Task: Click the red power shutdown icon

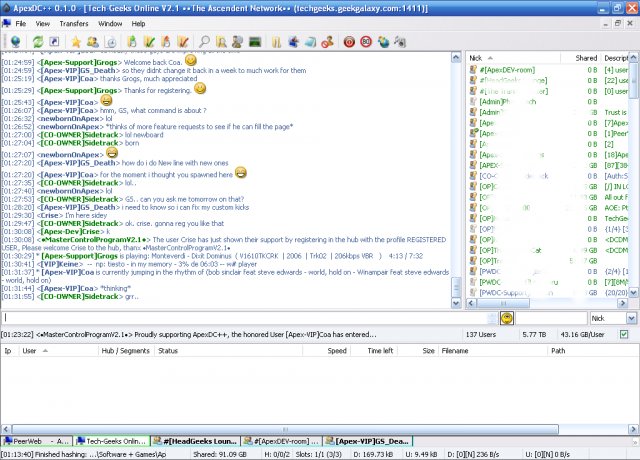Action: click(x=349, y=42)
